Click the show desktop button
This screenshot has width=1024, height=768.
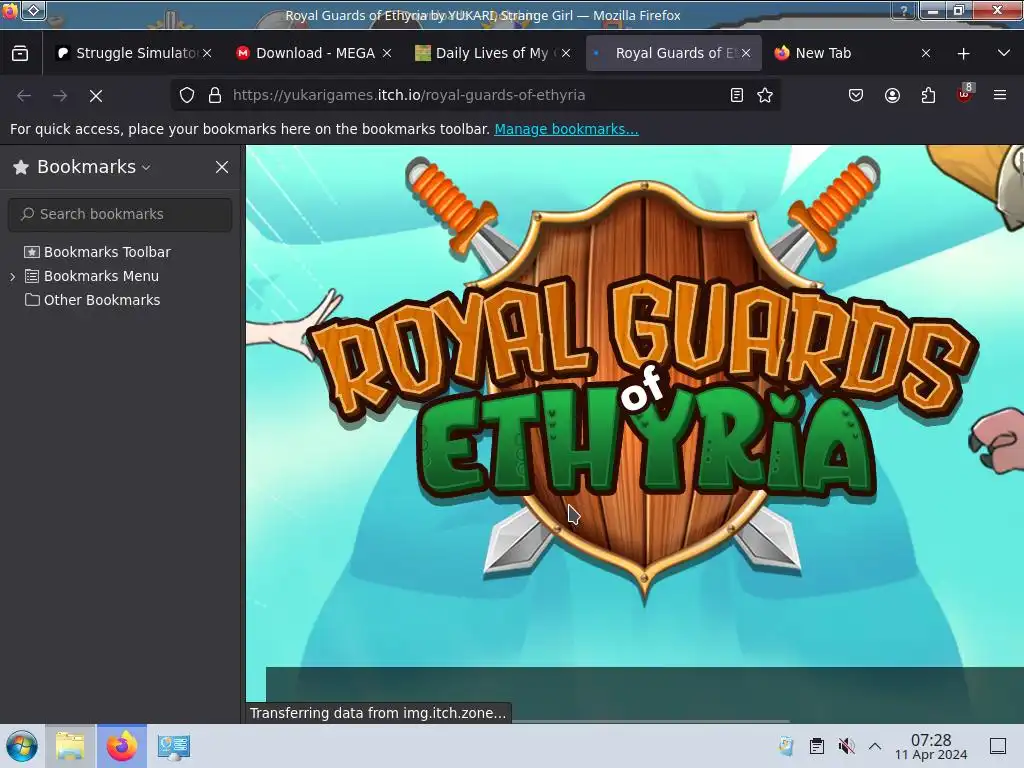pos(998,746)
